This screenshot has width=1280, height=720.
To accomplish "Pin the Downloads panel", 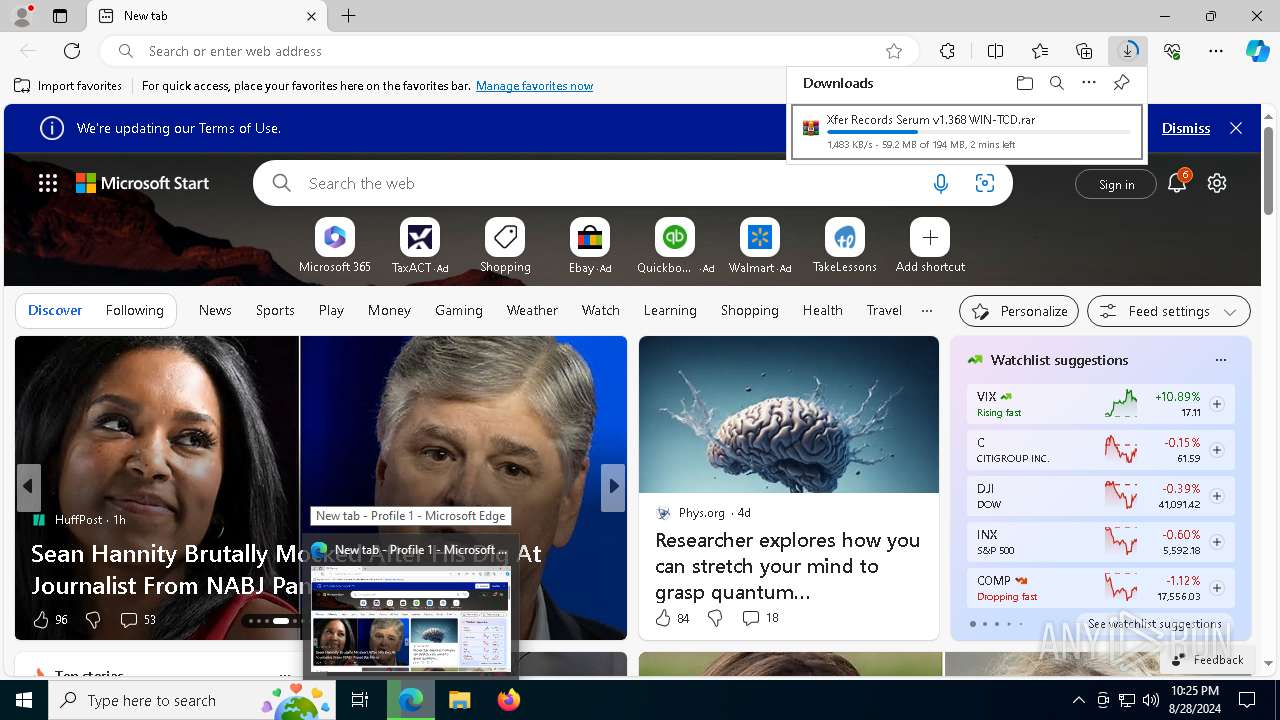I will point(1121,83).
